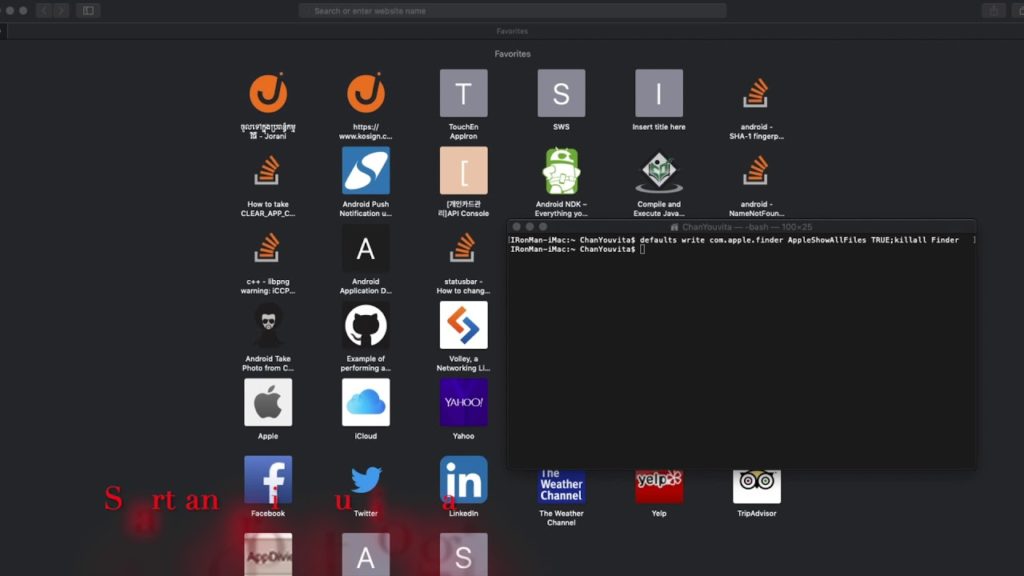
Task: Open the TouchEn AppIron favorite
Action: pos(464,93)
